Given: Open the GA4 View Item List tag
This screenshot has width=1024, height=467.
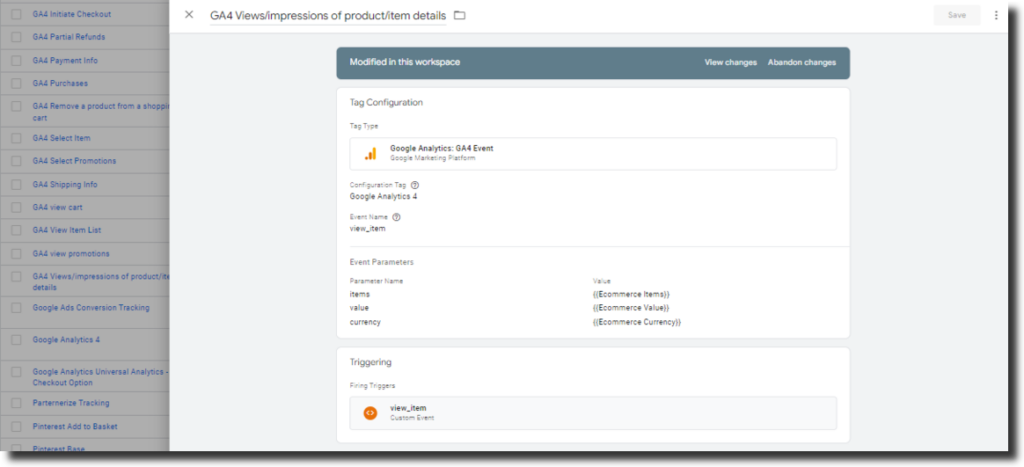Looking at the screenshot, I should pyautogui.click(x=67, y=230).
